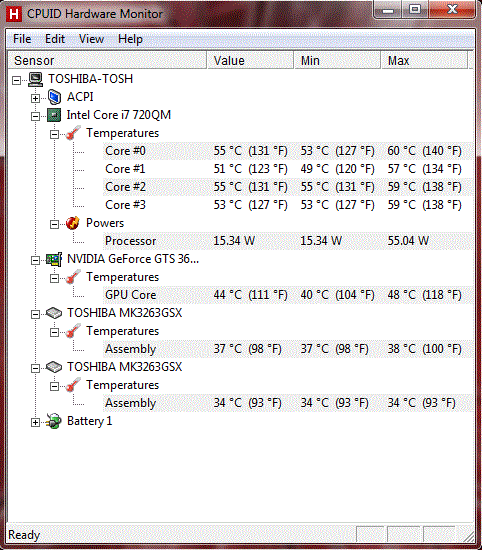Click the Powers flame icon
The image size is (482, 550).
(x=73, y=223)
